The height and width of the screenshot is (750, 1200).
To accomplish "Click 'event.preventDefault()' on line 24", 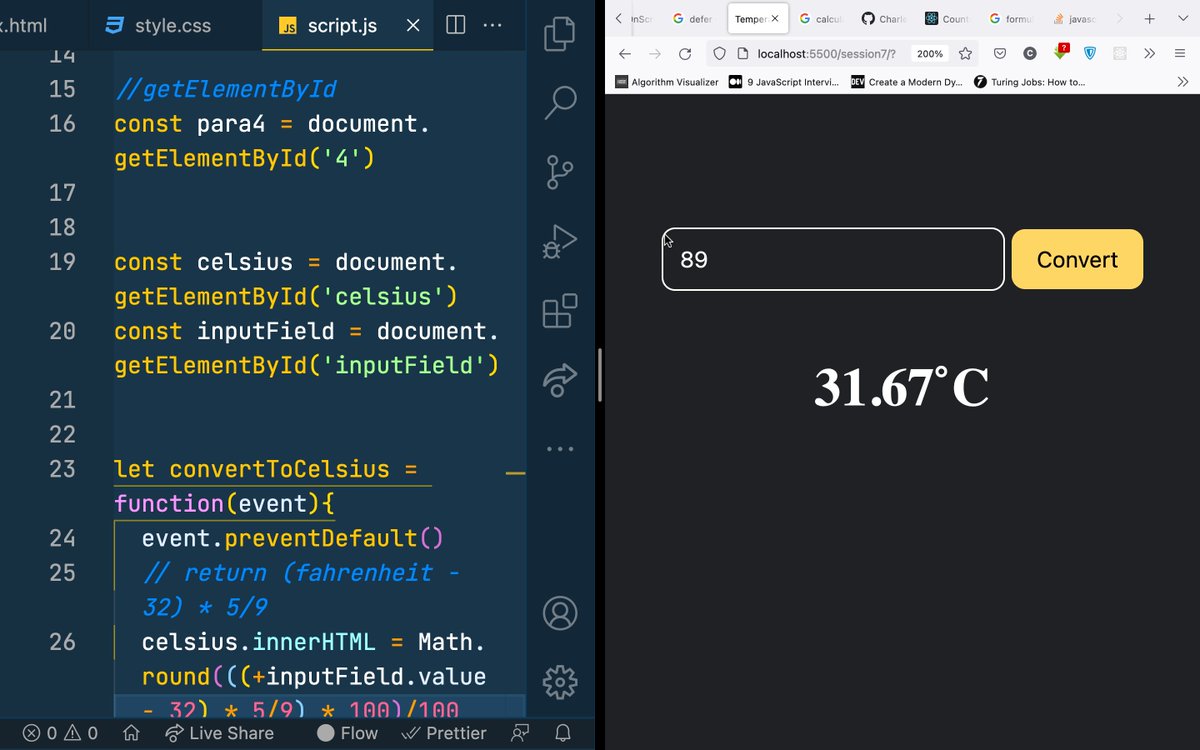I will 292,538.
